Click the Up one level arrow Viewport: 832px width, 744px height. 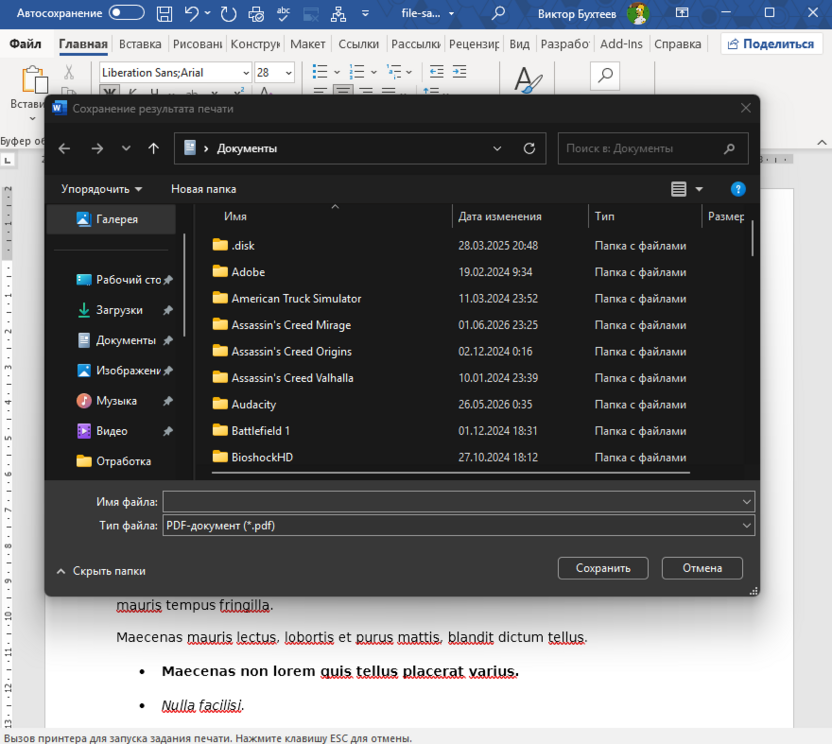point(153,149)
